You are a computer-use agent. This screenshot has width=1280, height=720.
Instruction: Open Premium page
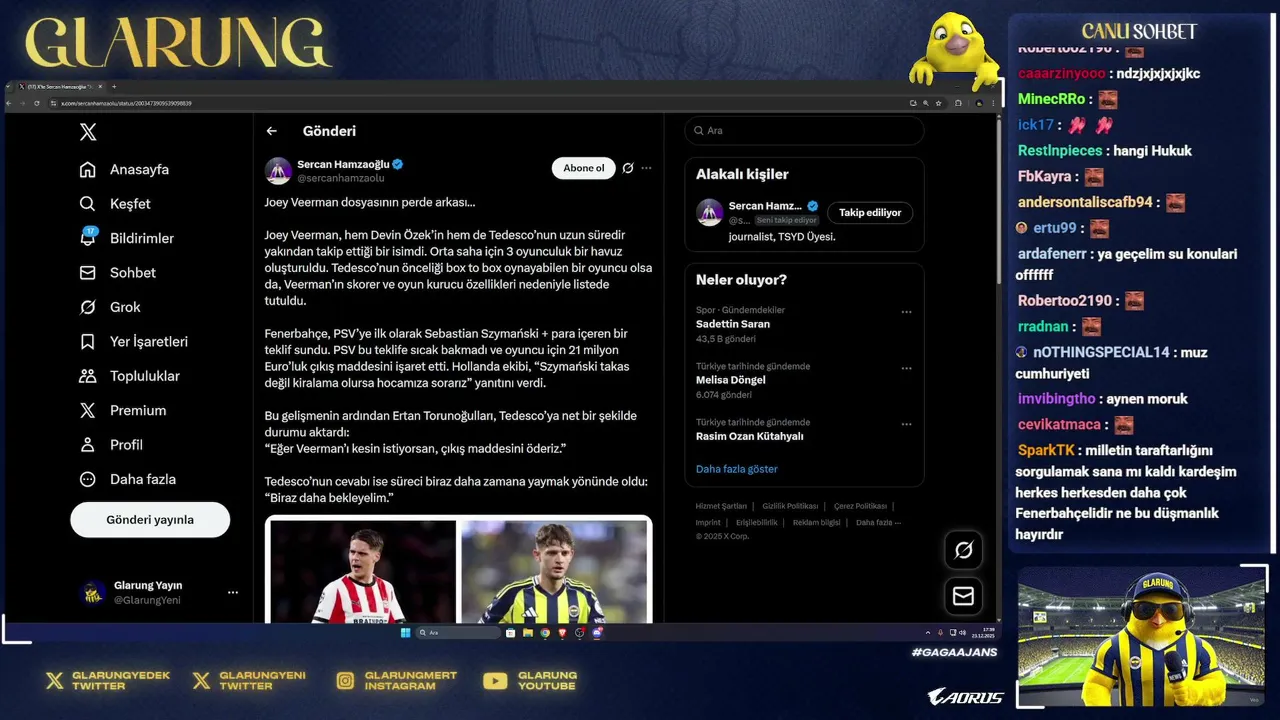pos(123,411)
